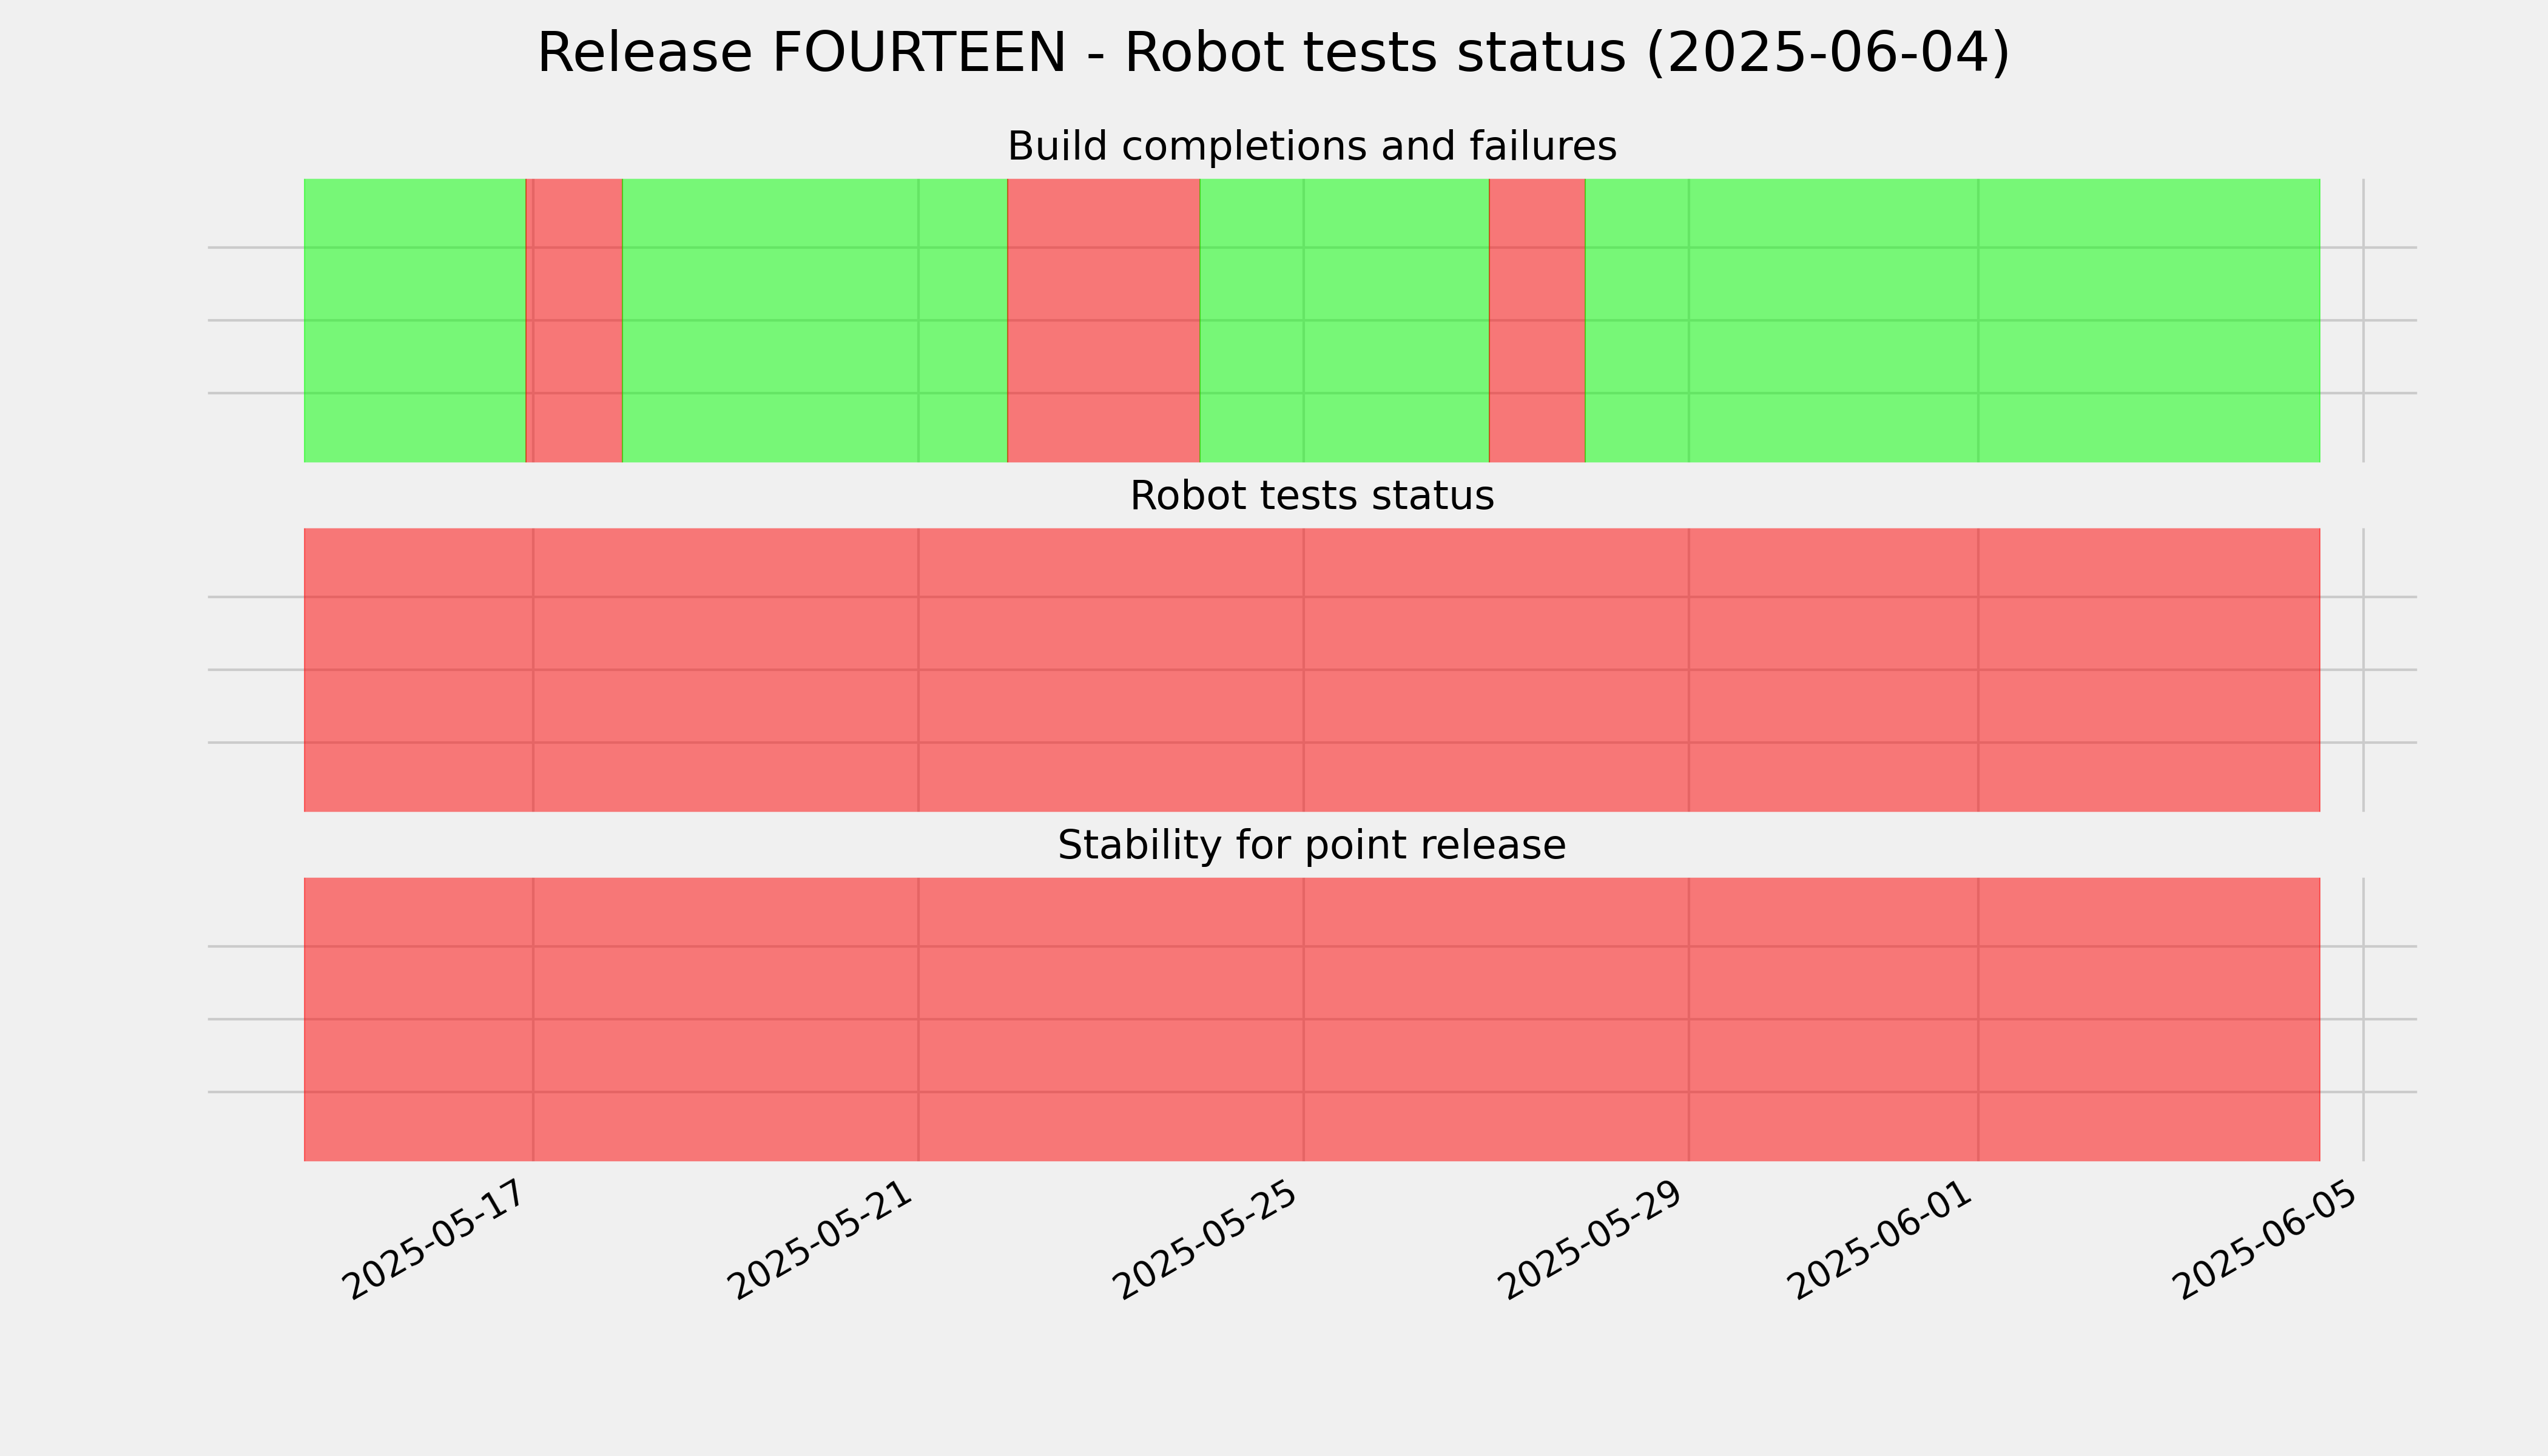Click the green build segment around 05-21
This screenshot has width=2548, height=1456.
(815, 320)
